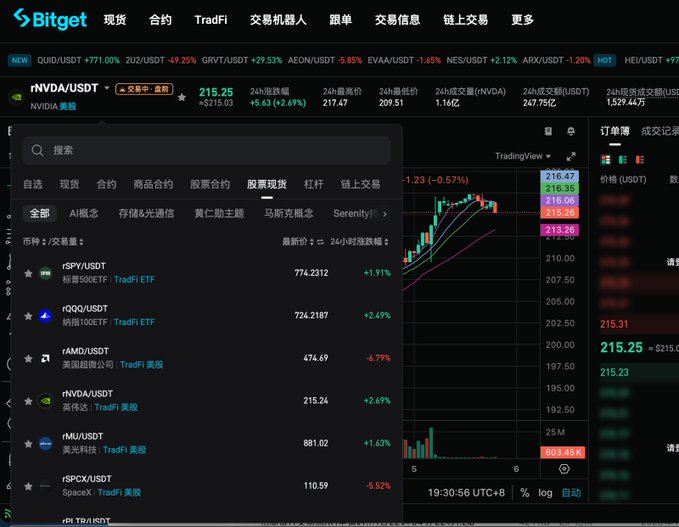Open the rNVDA/USDT pair dropdown arrow
Screen dimensions: 679x527
click(107, 88)
